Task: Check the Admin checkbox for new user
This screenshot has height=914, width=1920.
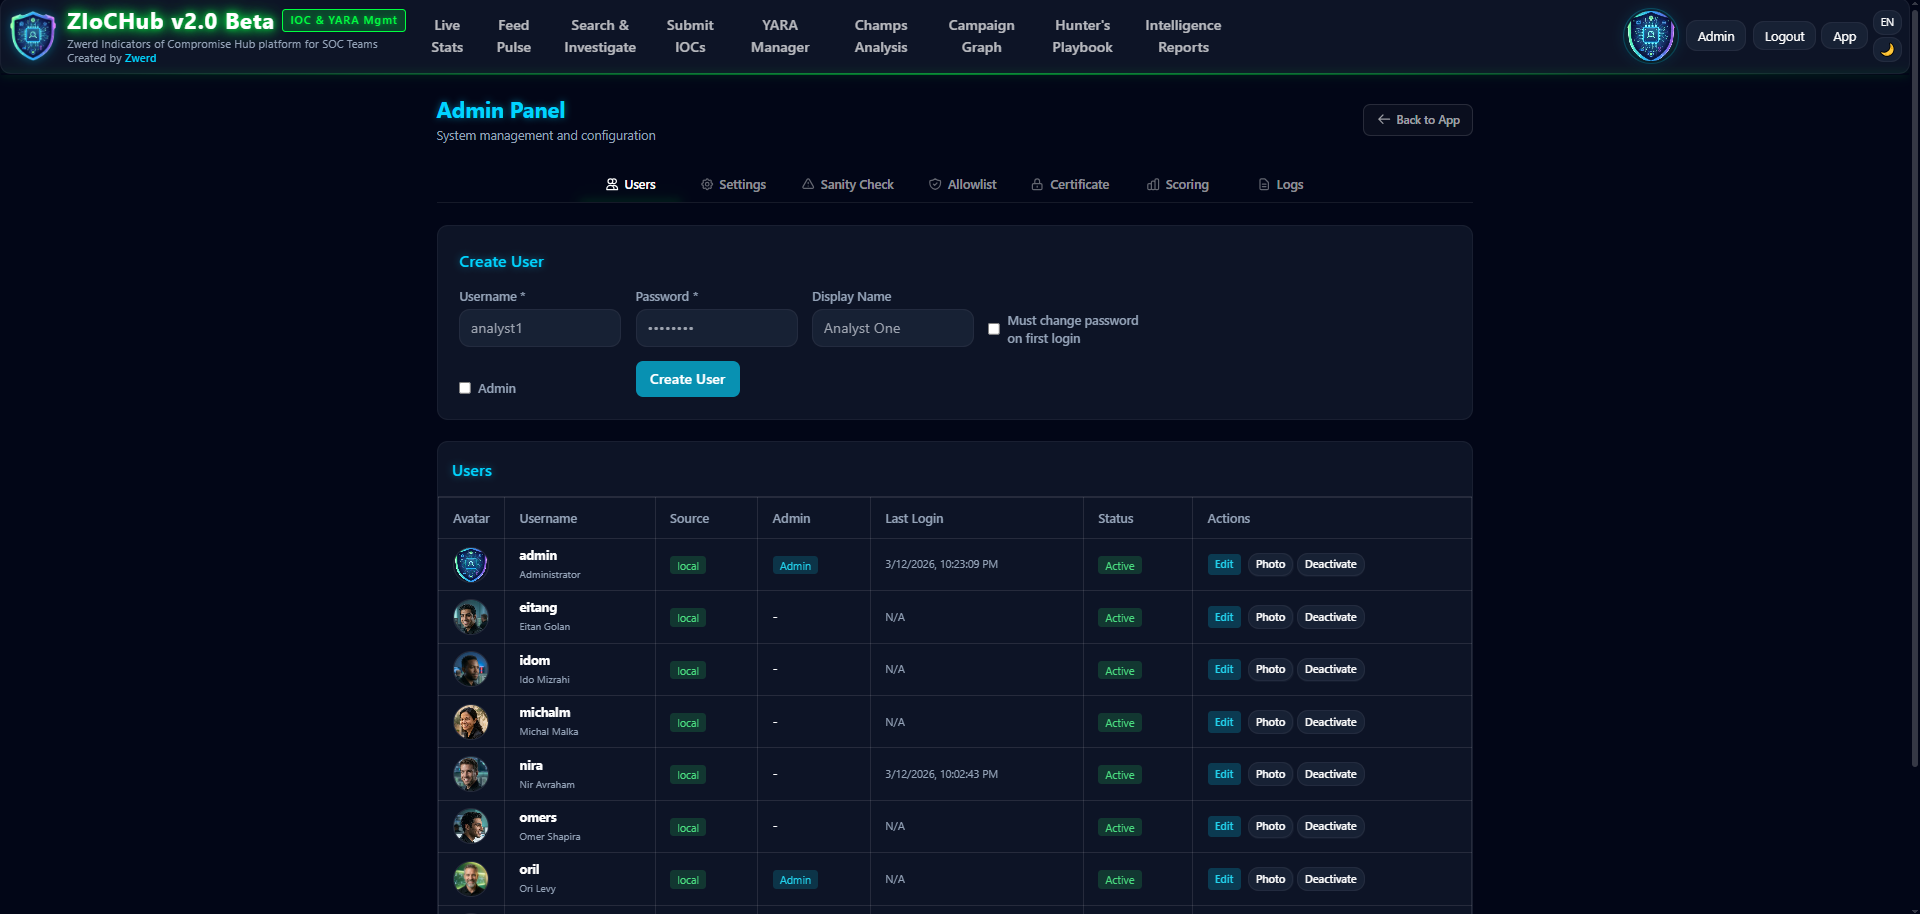Action: [x=465, y=388]
